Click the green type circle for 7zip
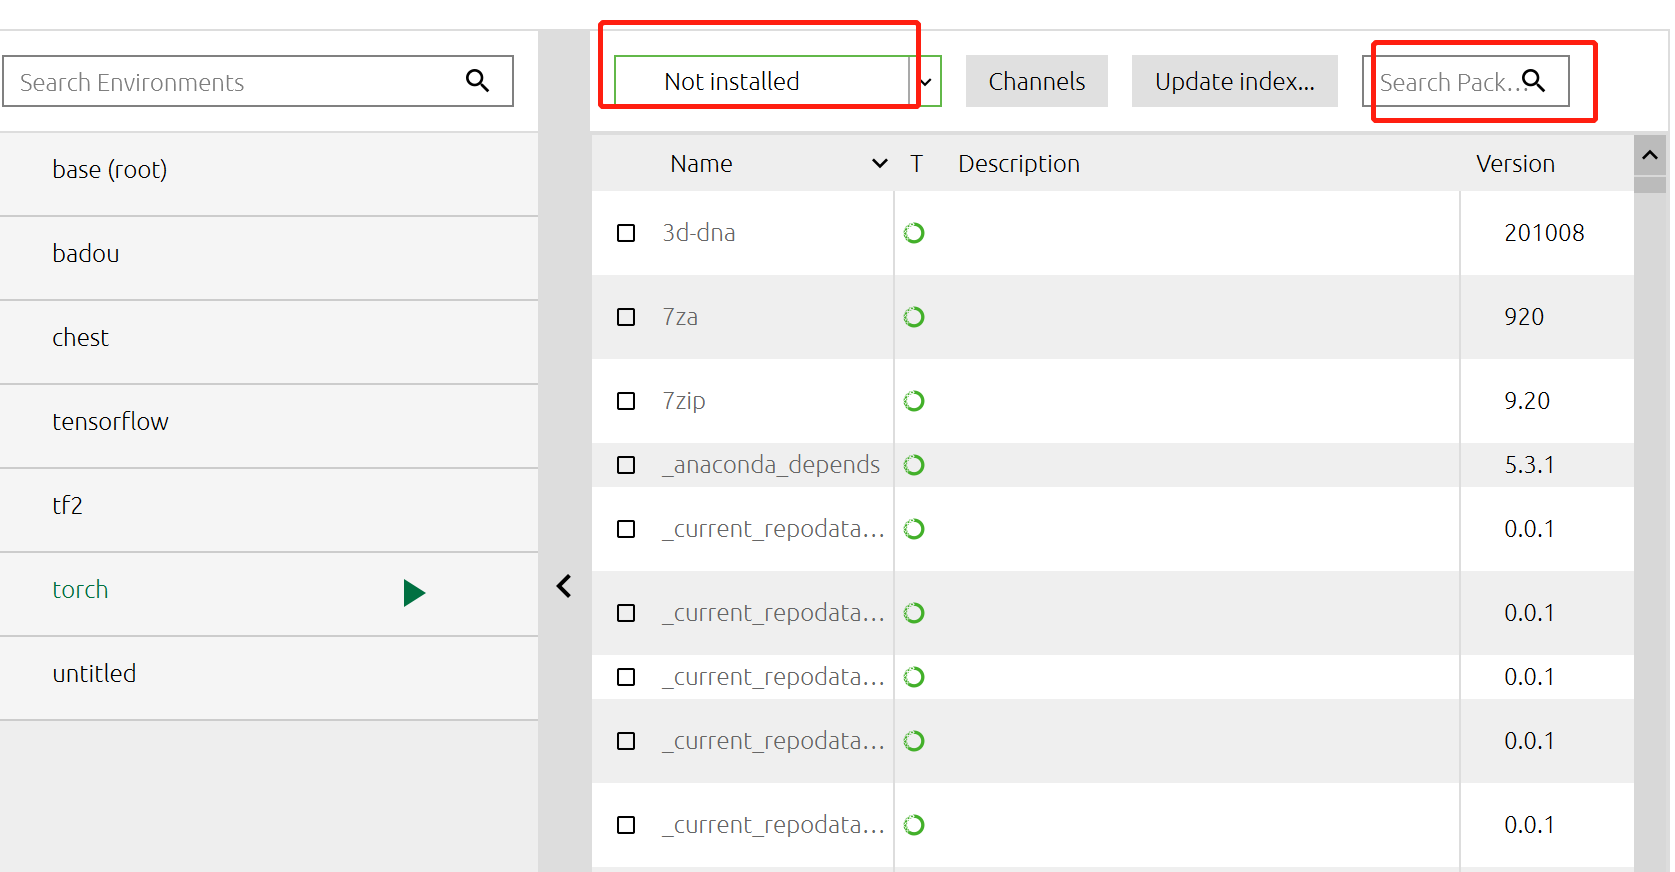This screenshot has height=872, width=1675. pos(914,401)
